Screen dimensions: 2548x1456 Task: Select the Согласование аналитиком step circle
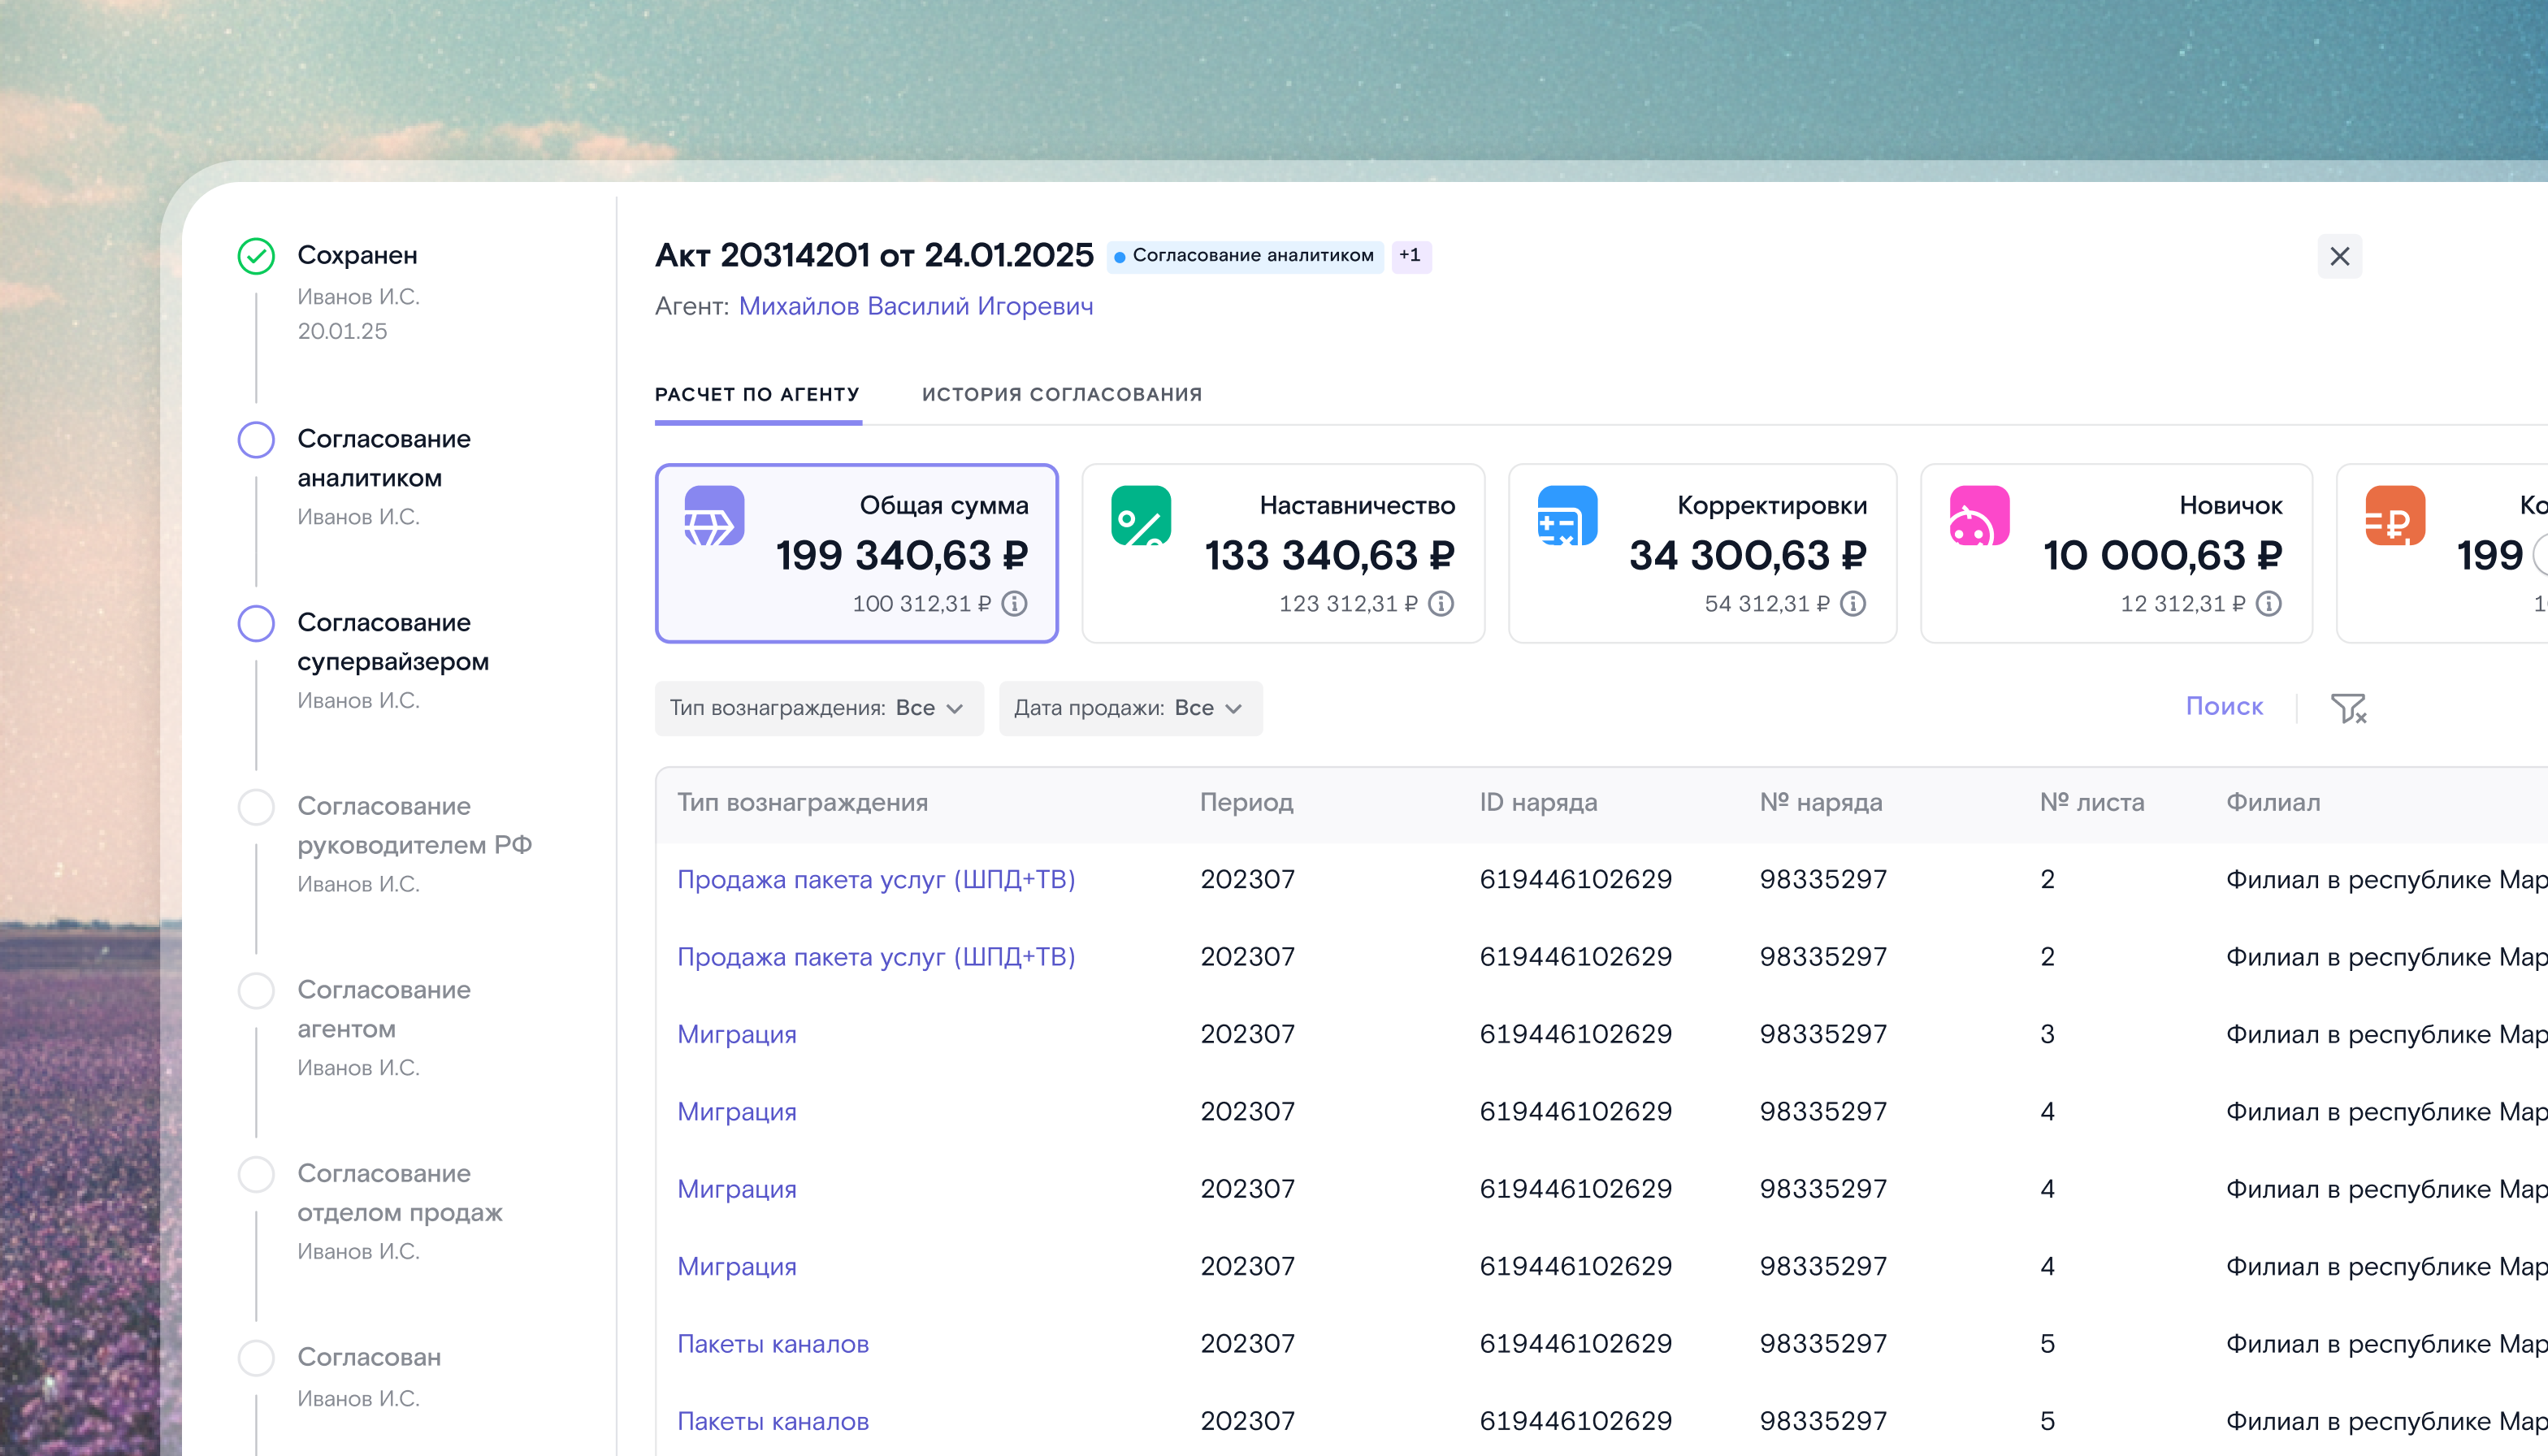(x=256, y=440)
